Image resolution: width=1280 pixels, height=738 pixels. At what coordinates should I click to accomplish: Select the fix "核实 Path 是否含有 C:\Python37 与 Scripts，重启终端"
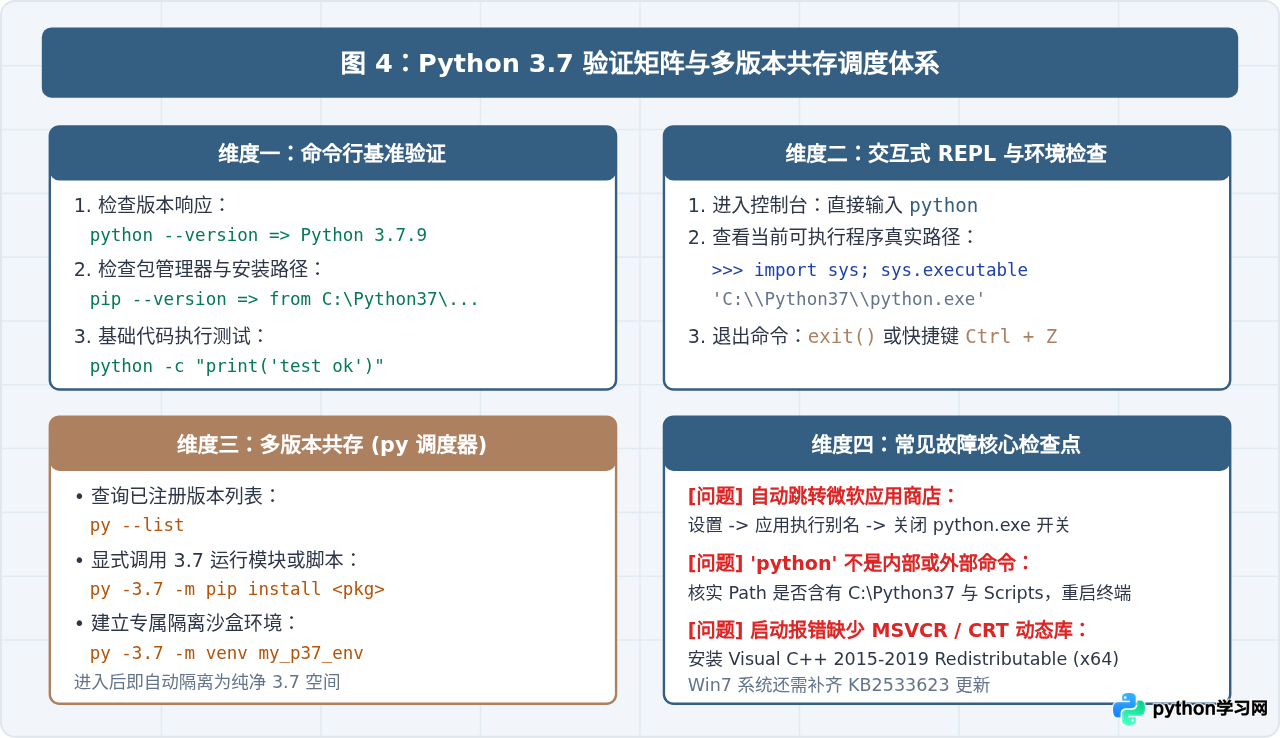click(910, 593)
